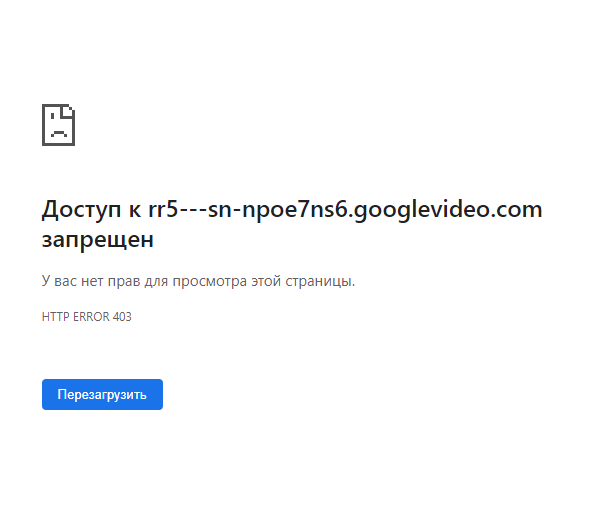Viewport: 589px width, 518px height.
Task: Click the word 'запрещен' in the heading
Action: (98, 239)
